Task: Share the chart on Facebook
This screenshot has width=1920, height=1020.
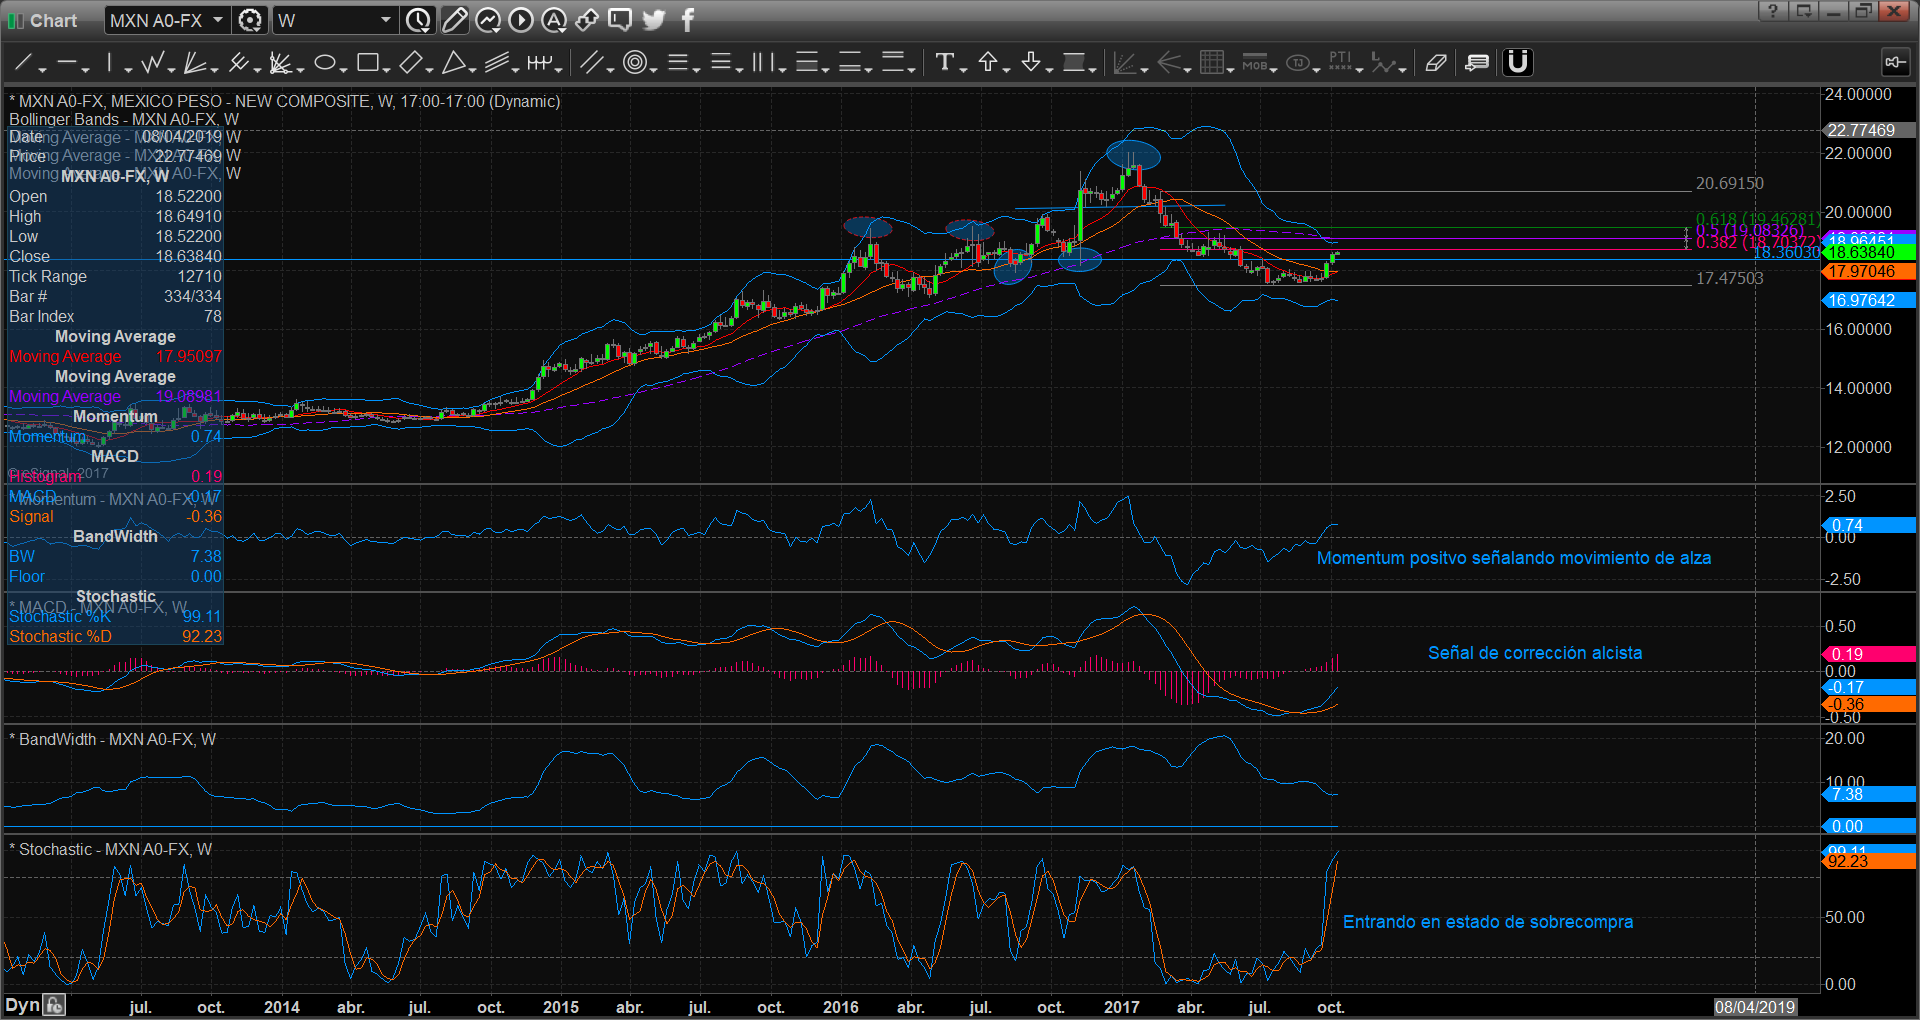Action: pos(688,20)
